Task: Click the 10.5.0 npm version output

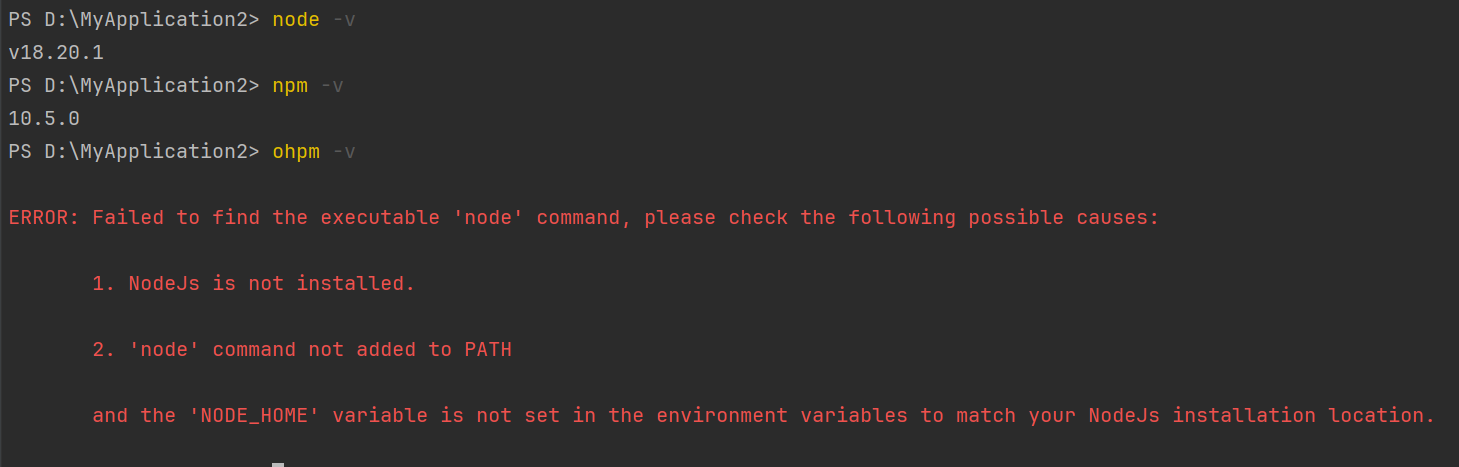Action: tap(44, 119)
